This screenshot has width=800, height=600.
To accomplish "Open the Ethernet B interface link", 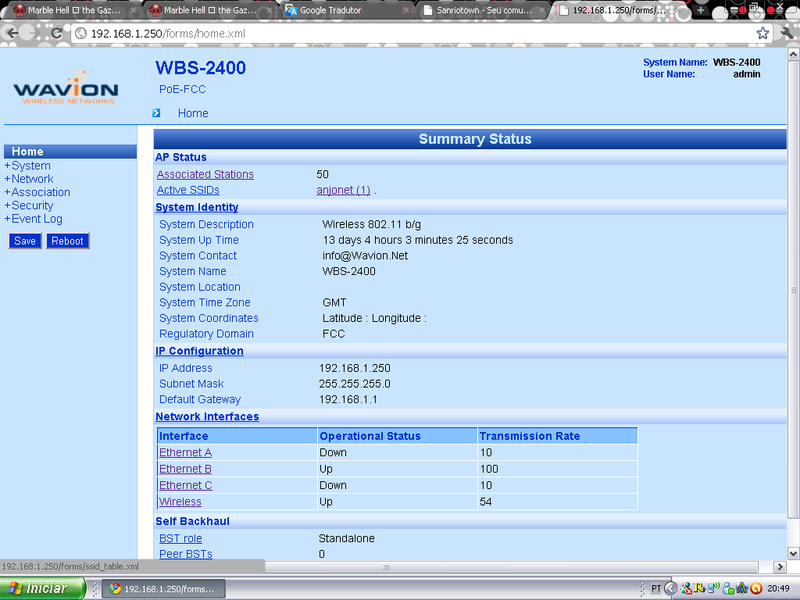I will tap(185, 469).
